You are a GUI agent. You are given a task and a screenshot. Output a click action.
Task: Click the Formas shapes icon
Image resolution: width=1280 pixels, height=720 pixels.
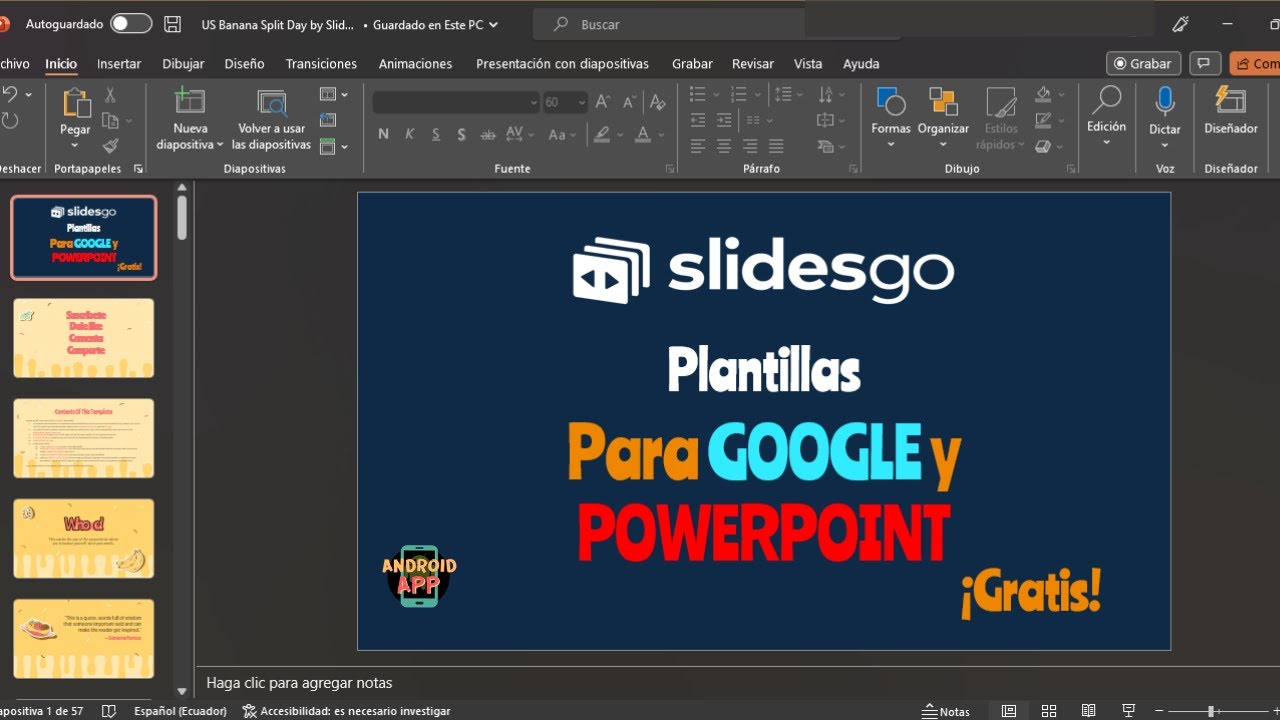click(x=890, y=102)
